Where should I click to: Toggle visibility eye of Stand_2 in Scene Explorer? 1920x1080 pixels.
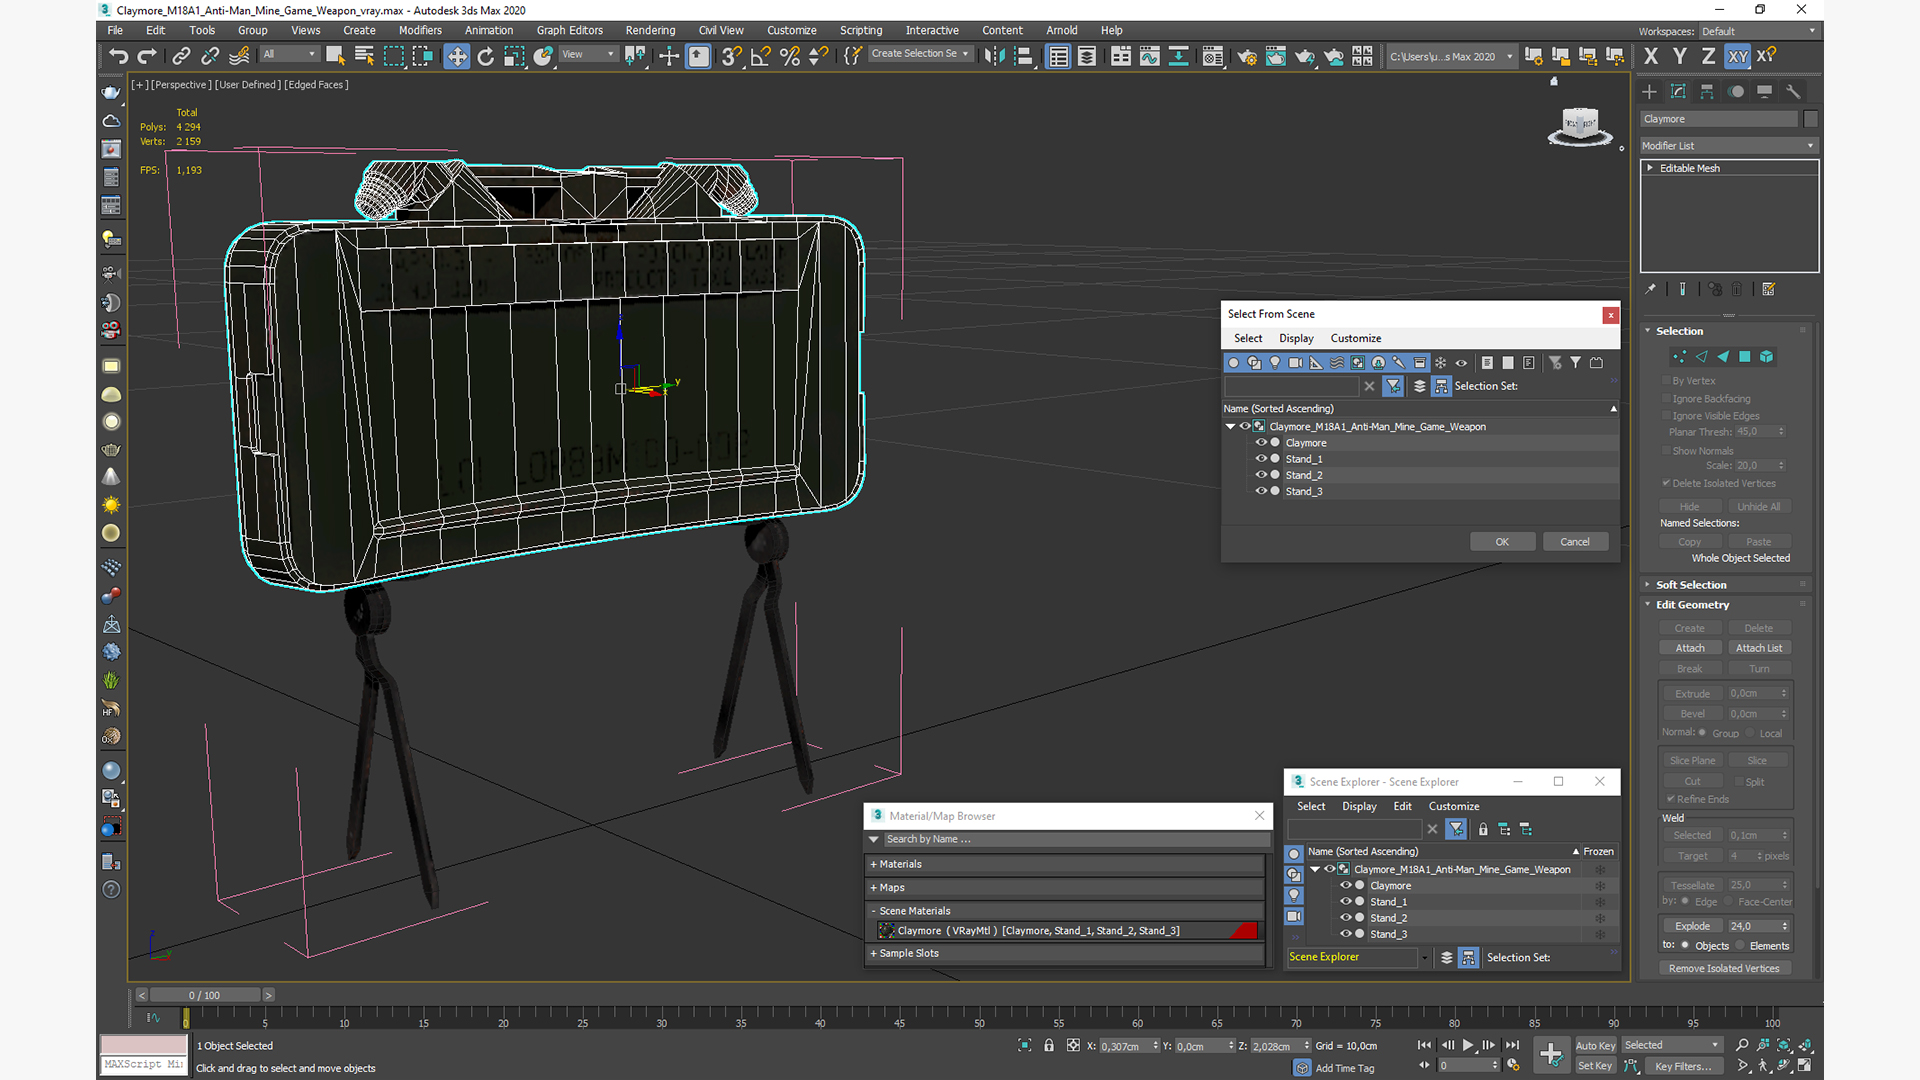pyautogui.click(x=1346, y=918)
